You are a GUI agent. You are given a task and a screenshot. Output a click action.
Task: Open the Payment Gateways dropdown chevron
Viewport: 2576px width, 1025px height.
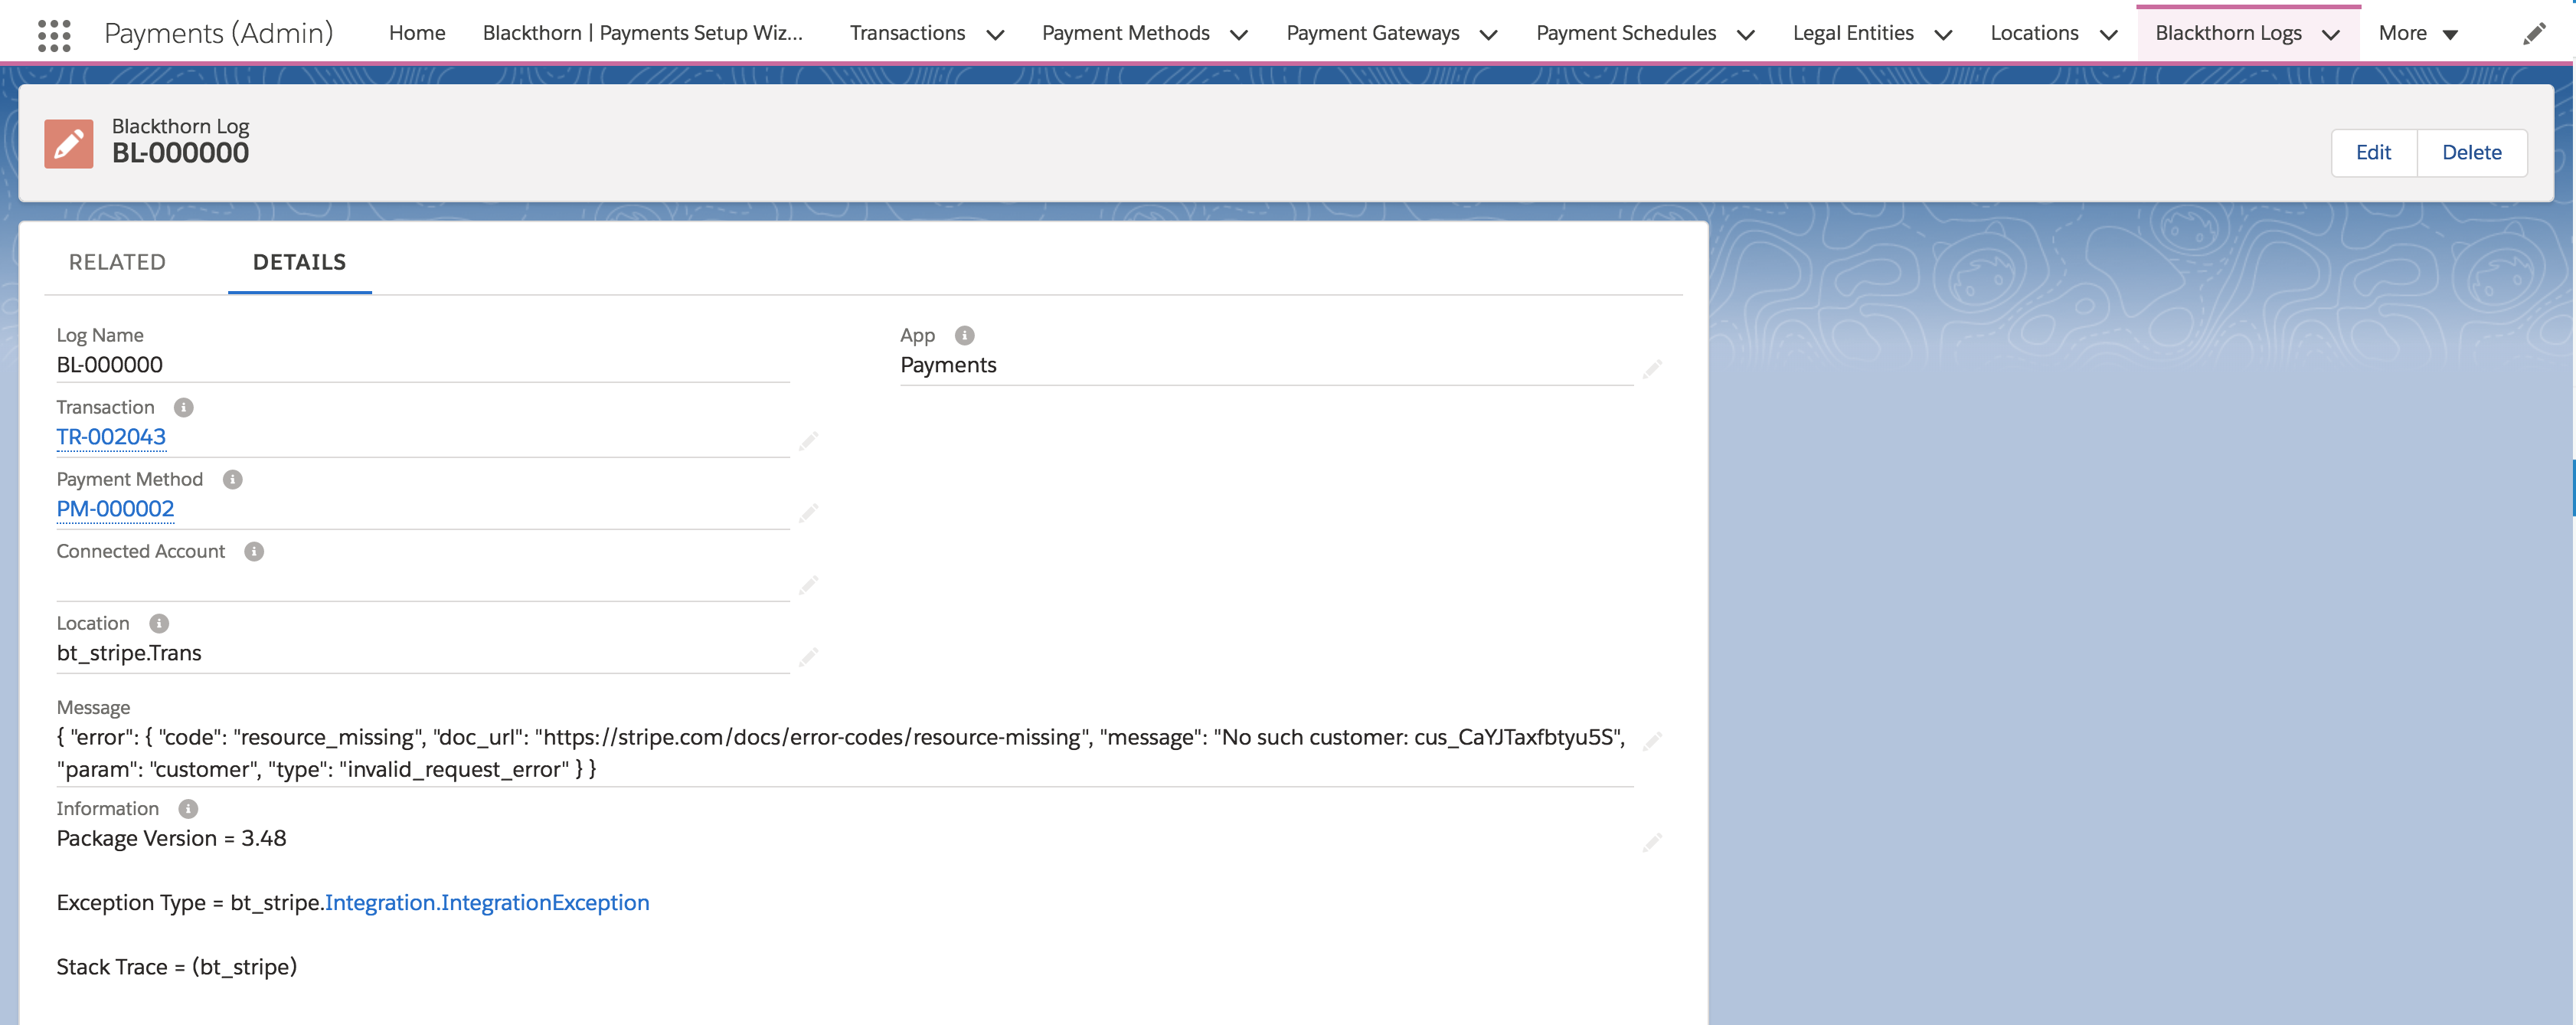click(1488, 34)
